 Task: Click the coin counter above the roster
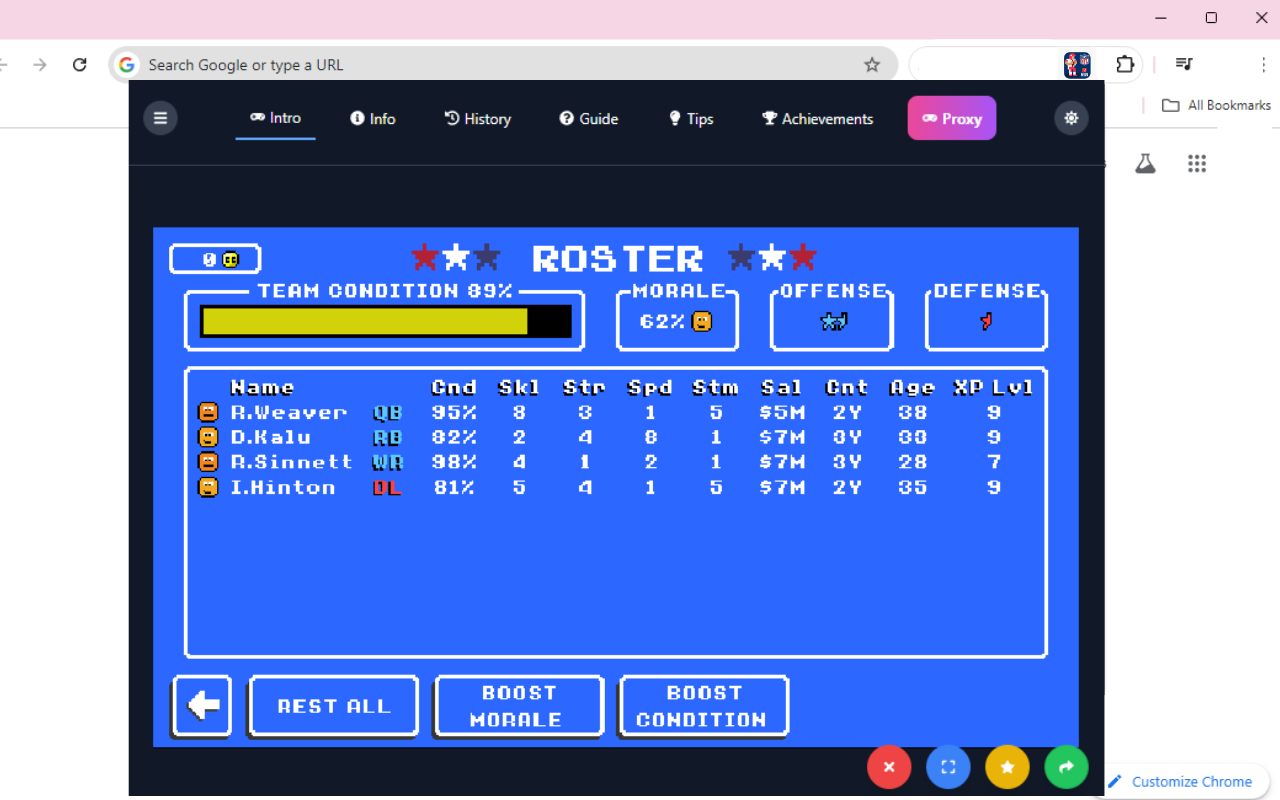click(x=215, y=258)
